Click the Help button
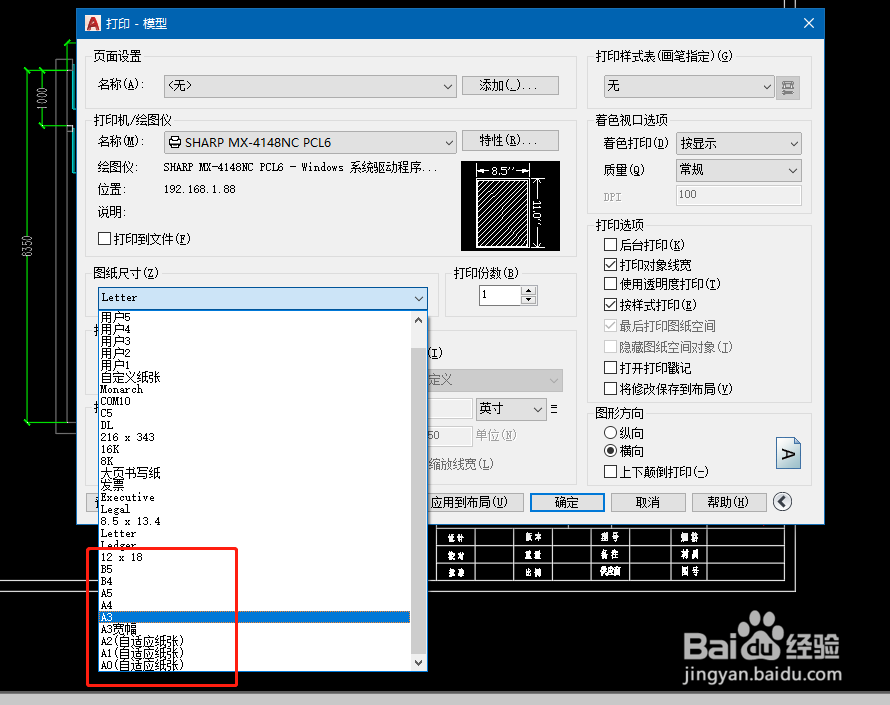The image size is (890, 705). pos(729,502)
